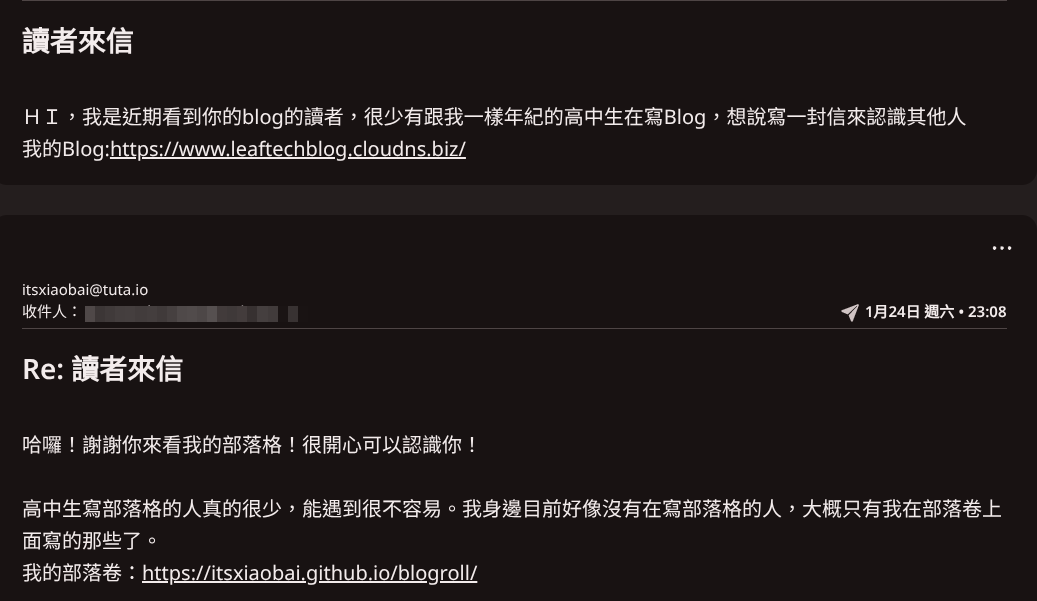Viewport: 1037px width, 601px height.
Task: Click the phrase 想說寫一封信來認識其他人
Action: point(847,117)
